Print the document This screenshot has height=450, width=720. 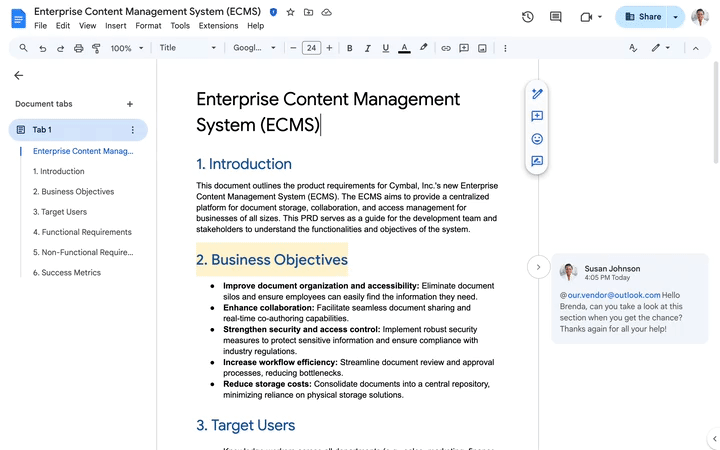79,48
